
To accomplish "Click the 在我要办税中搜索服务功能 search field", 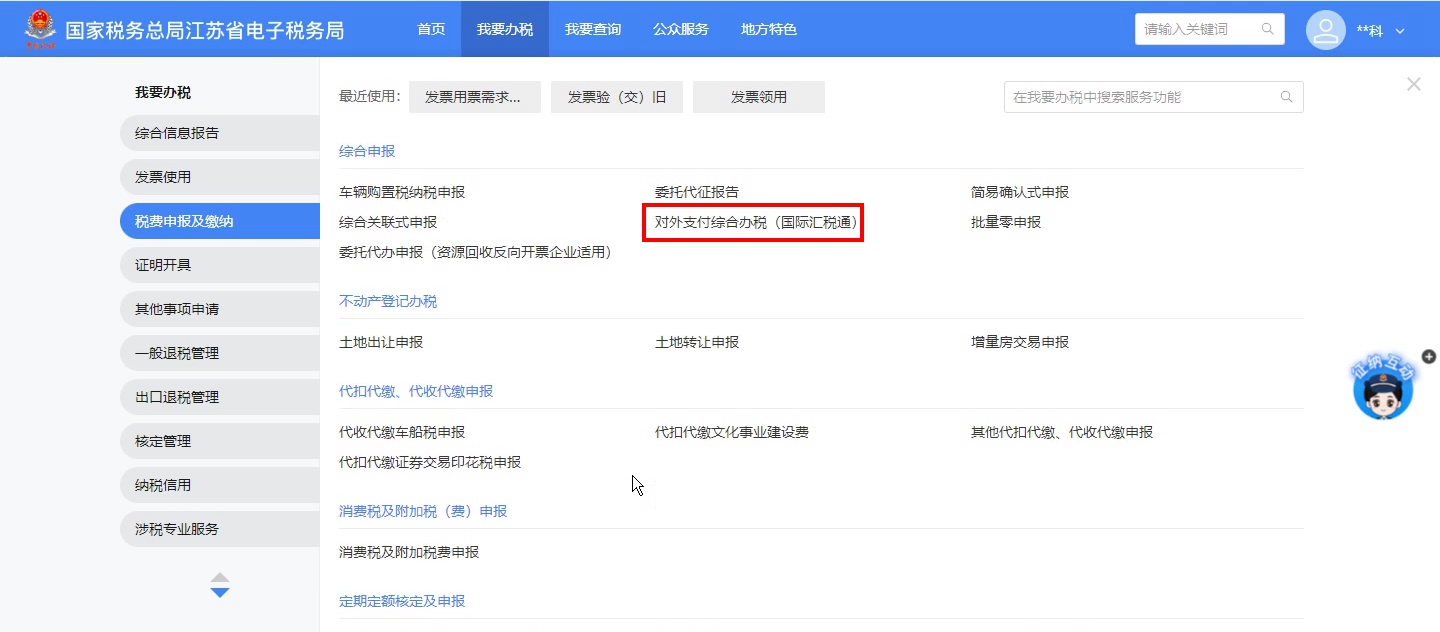I will (1140, 97).
